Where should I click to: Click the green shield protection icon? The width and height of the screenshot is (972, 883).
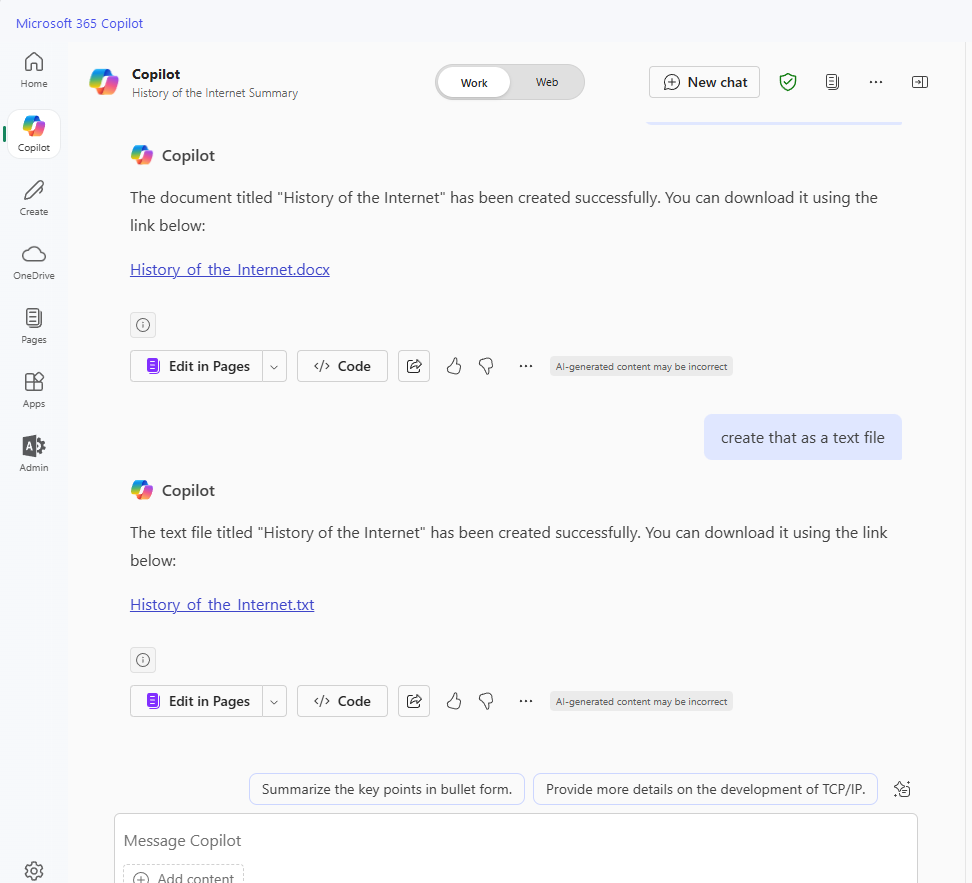coord(788,82)
